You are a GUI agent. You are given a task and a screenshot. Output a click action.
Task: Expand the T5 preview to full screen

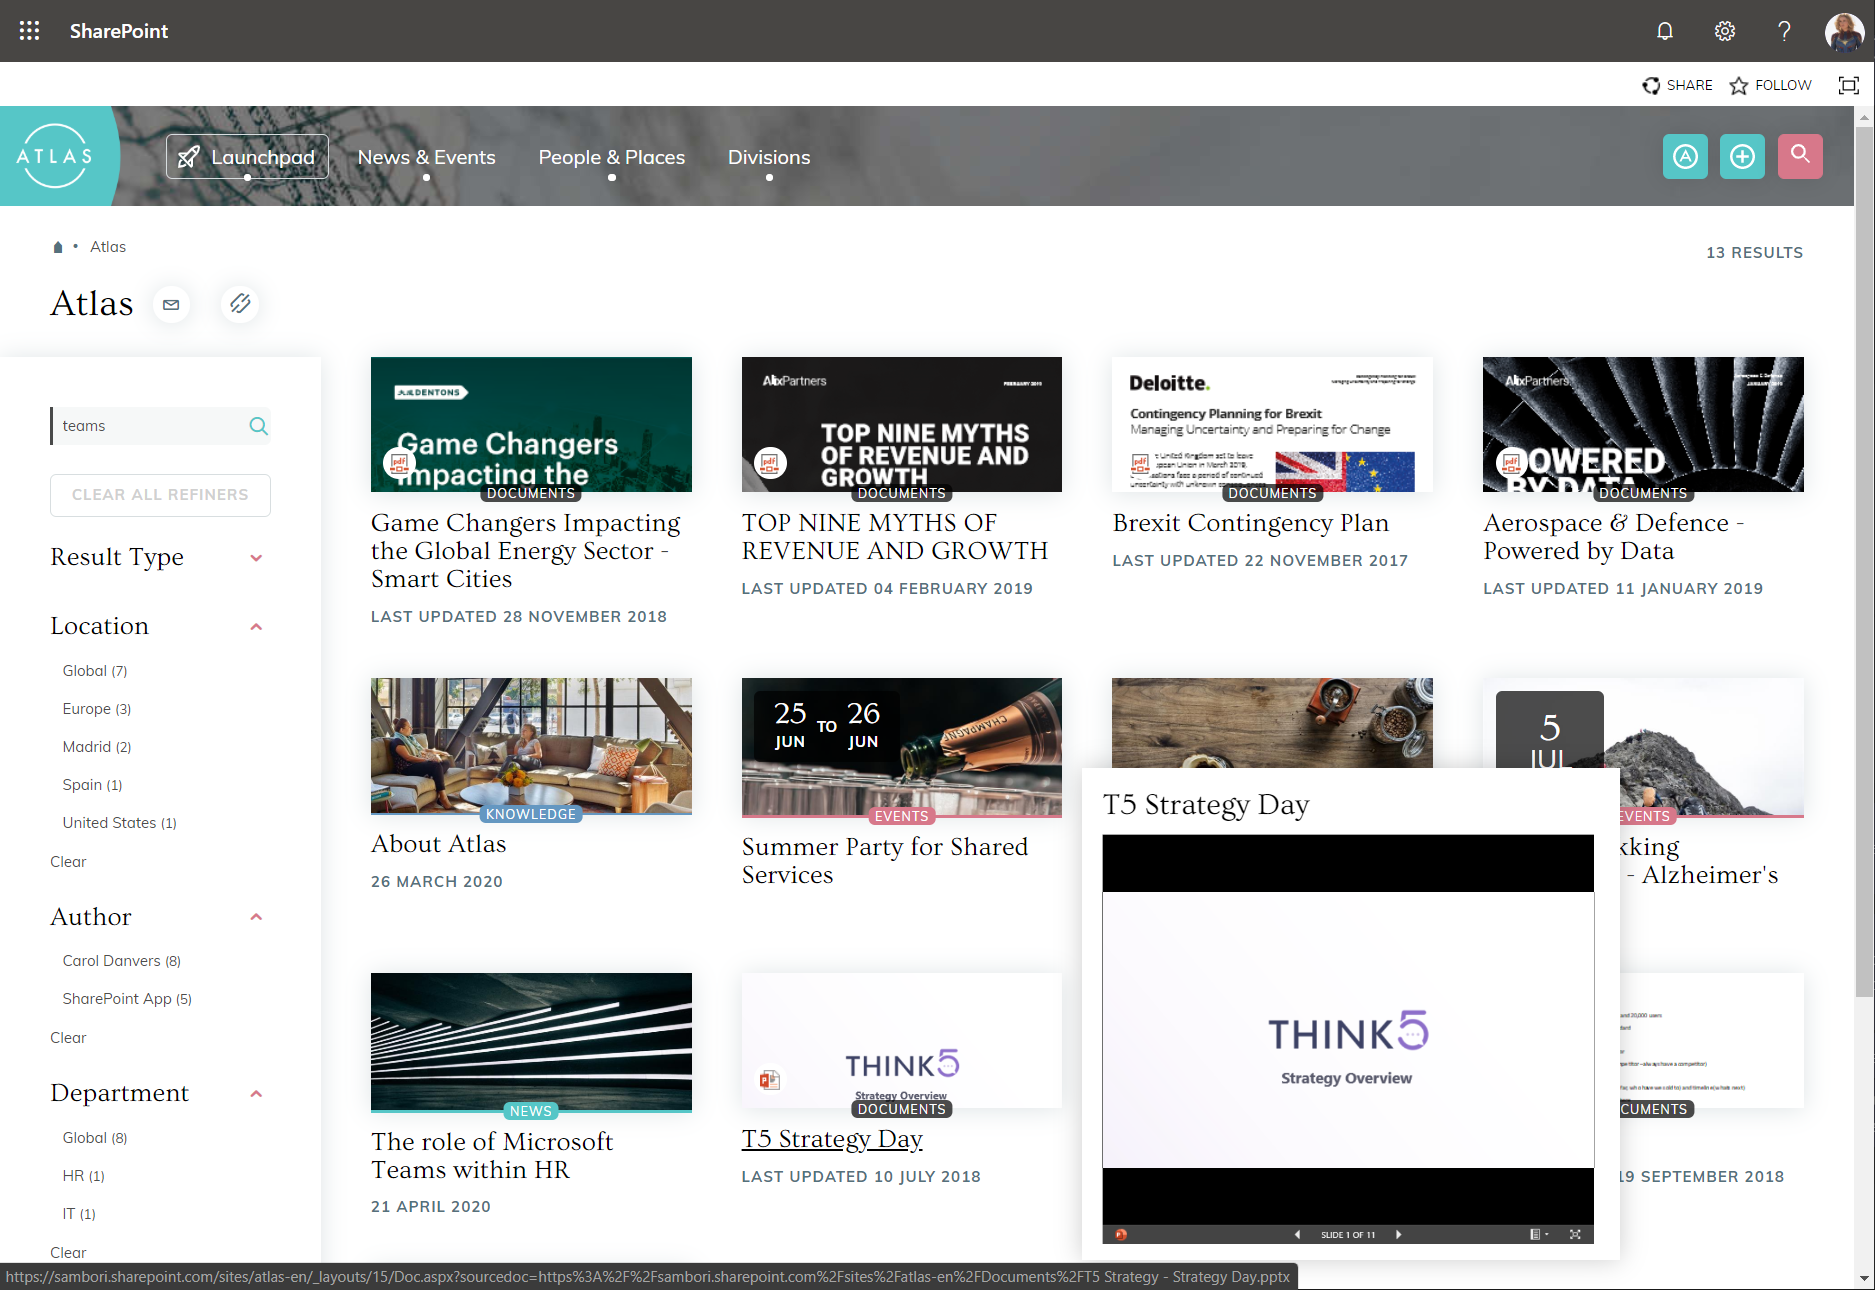(1577, 1234)
